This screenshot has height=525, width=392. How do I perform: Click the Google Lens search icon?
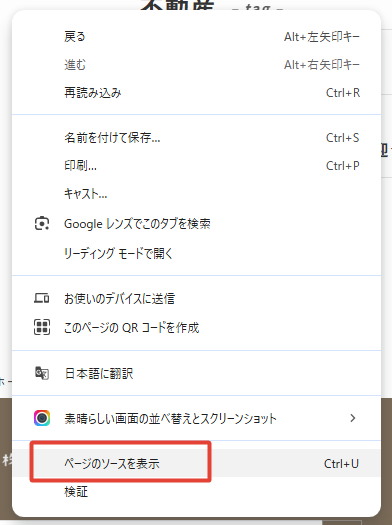click(42, 224)
